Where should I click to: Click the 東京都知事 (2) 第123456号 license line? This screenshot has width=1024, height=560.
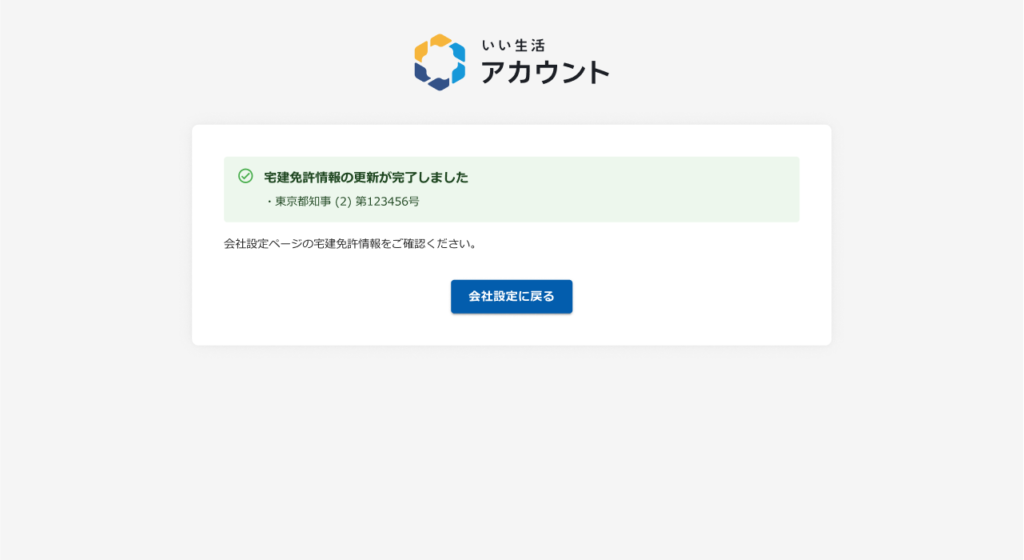tap(344, 202)
